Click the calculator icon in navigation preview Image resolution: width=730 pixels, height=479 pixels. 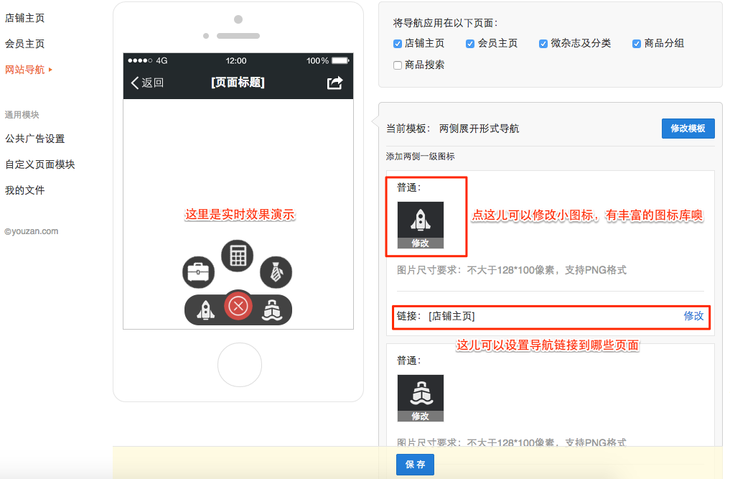pyautogui.click(x=237, y=256)
